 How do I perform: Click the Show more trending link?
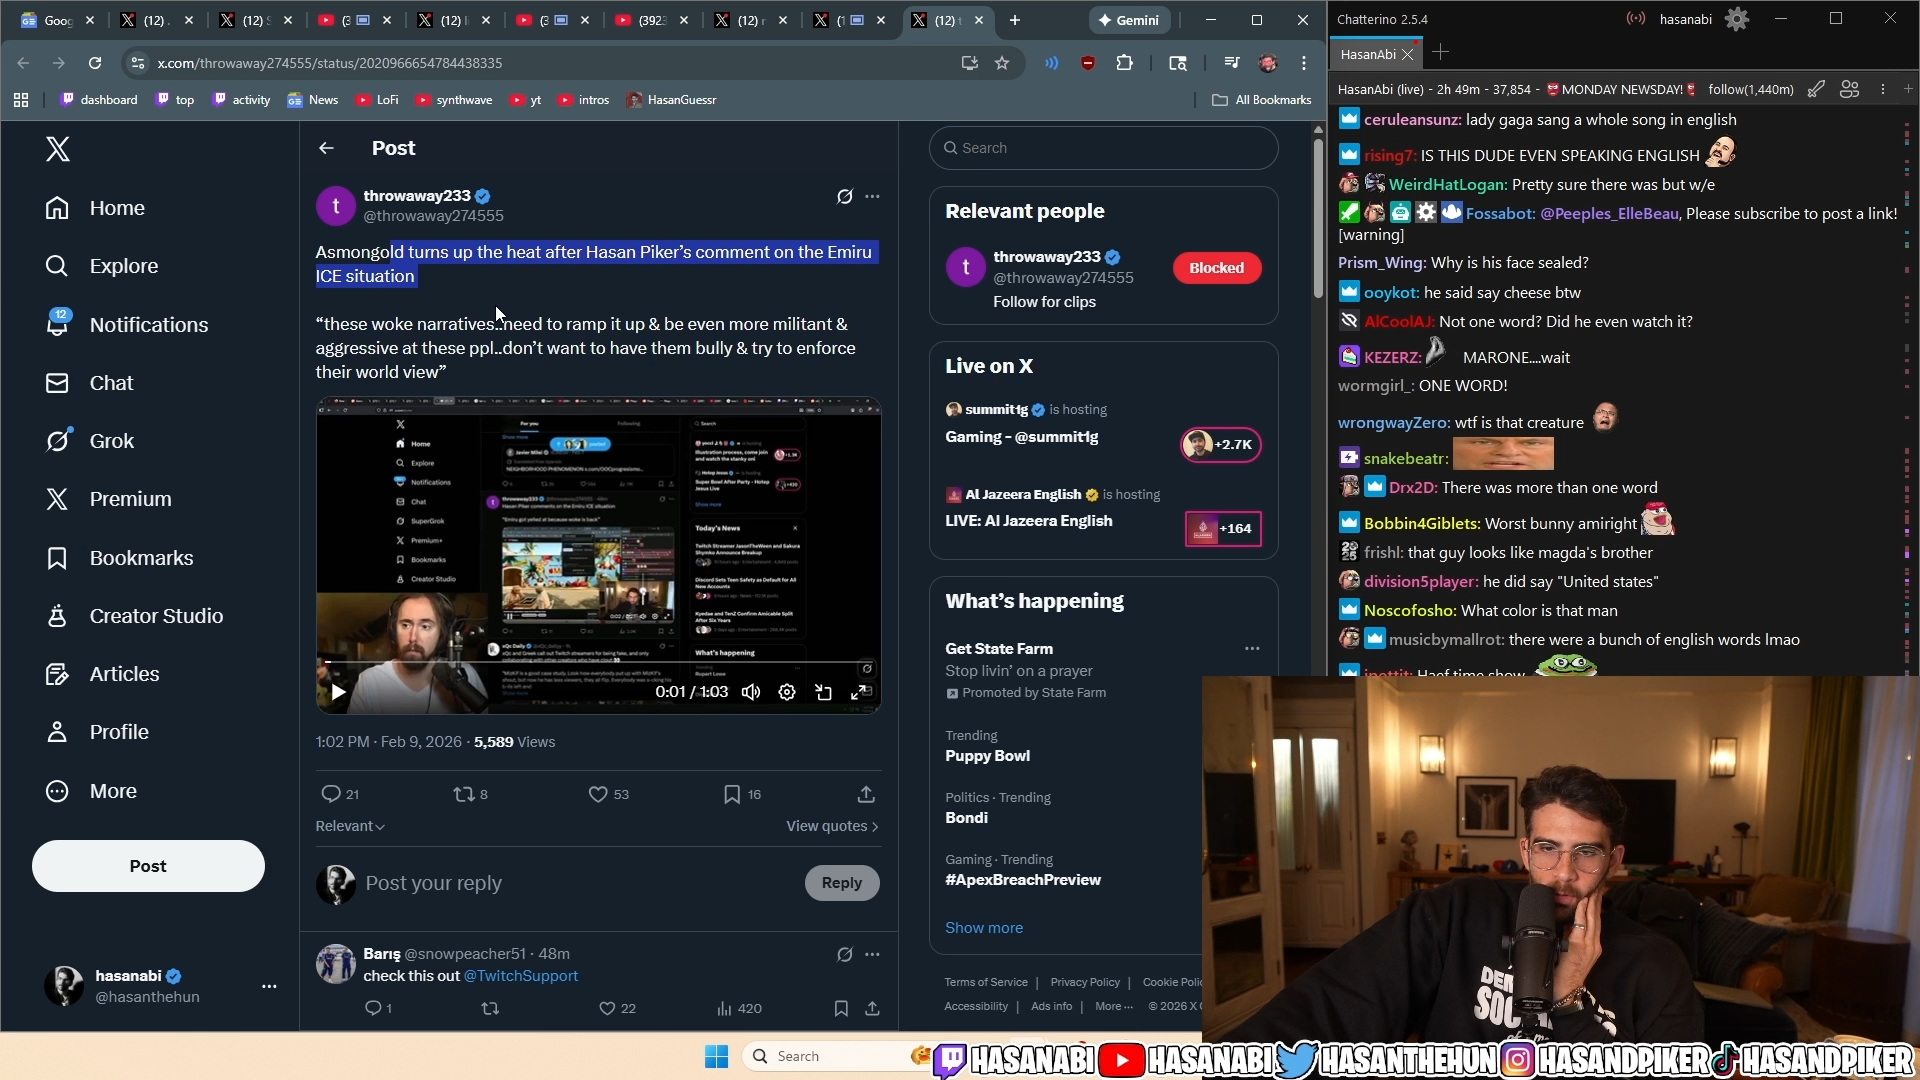tap(984, 928)
